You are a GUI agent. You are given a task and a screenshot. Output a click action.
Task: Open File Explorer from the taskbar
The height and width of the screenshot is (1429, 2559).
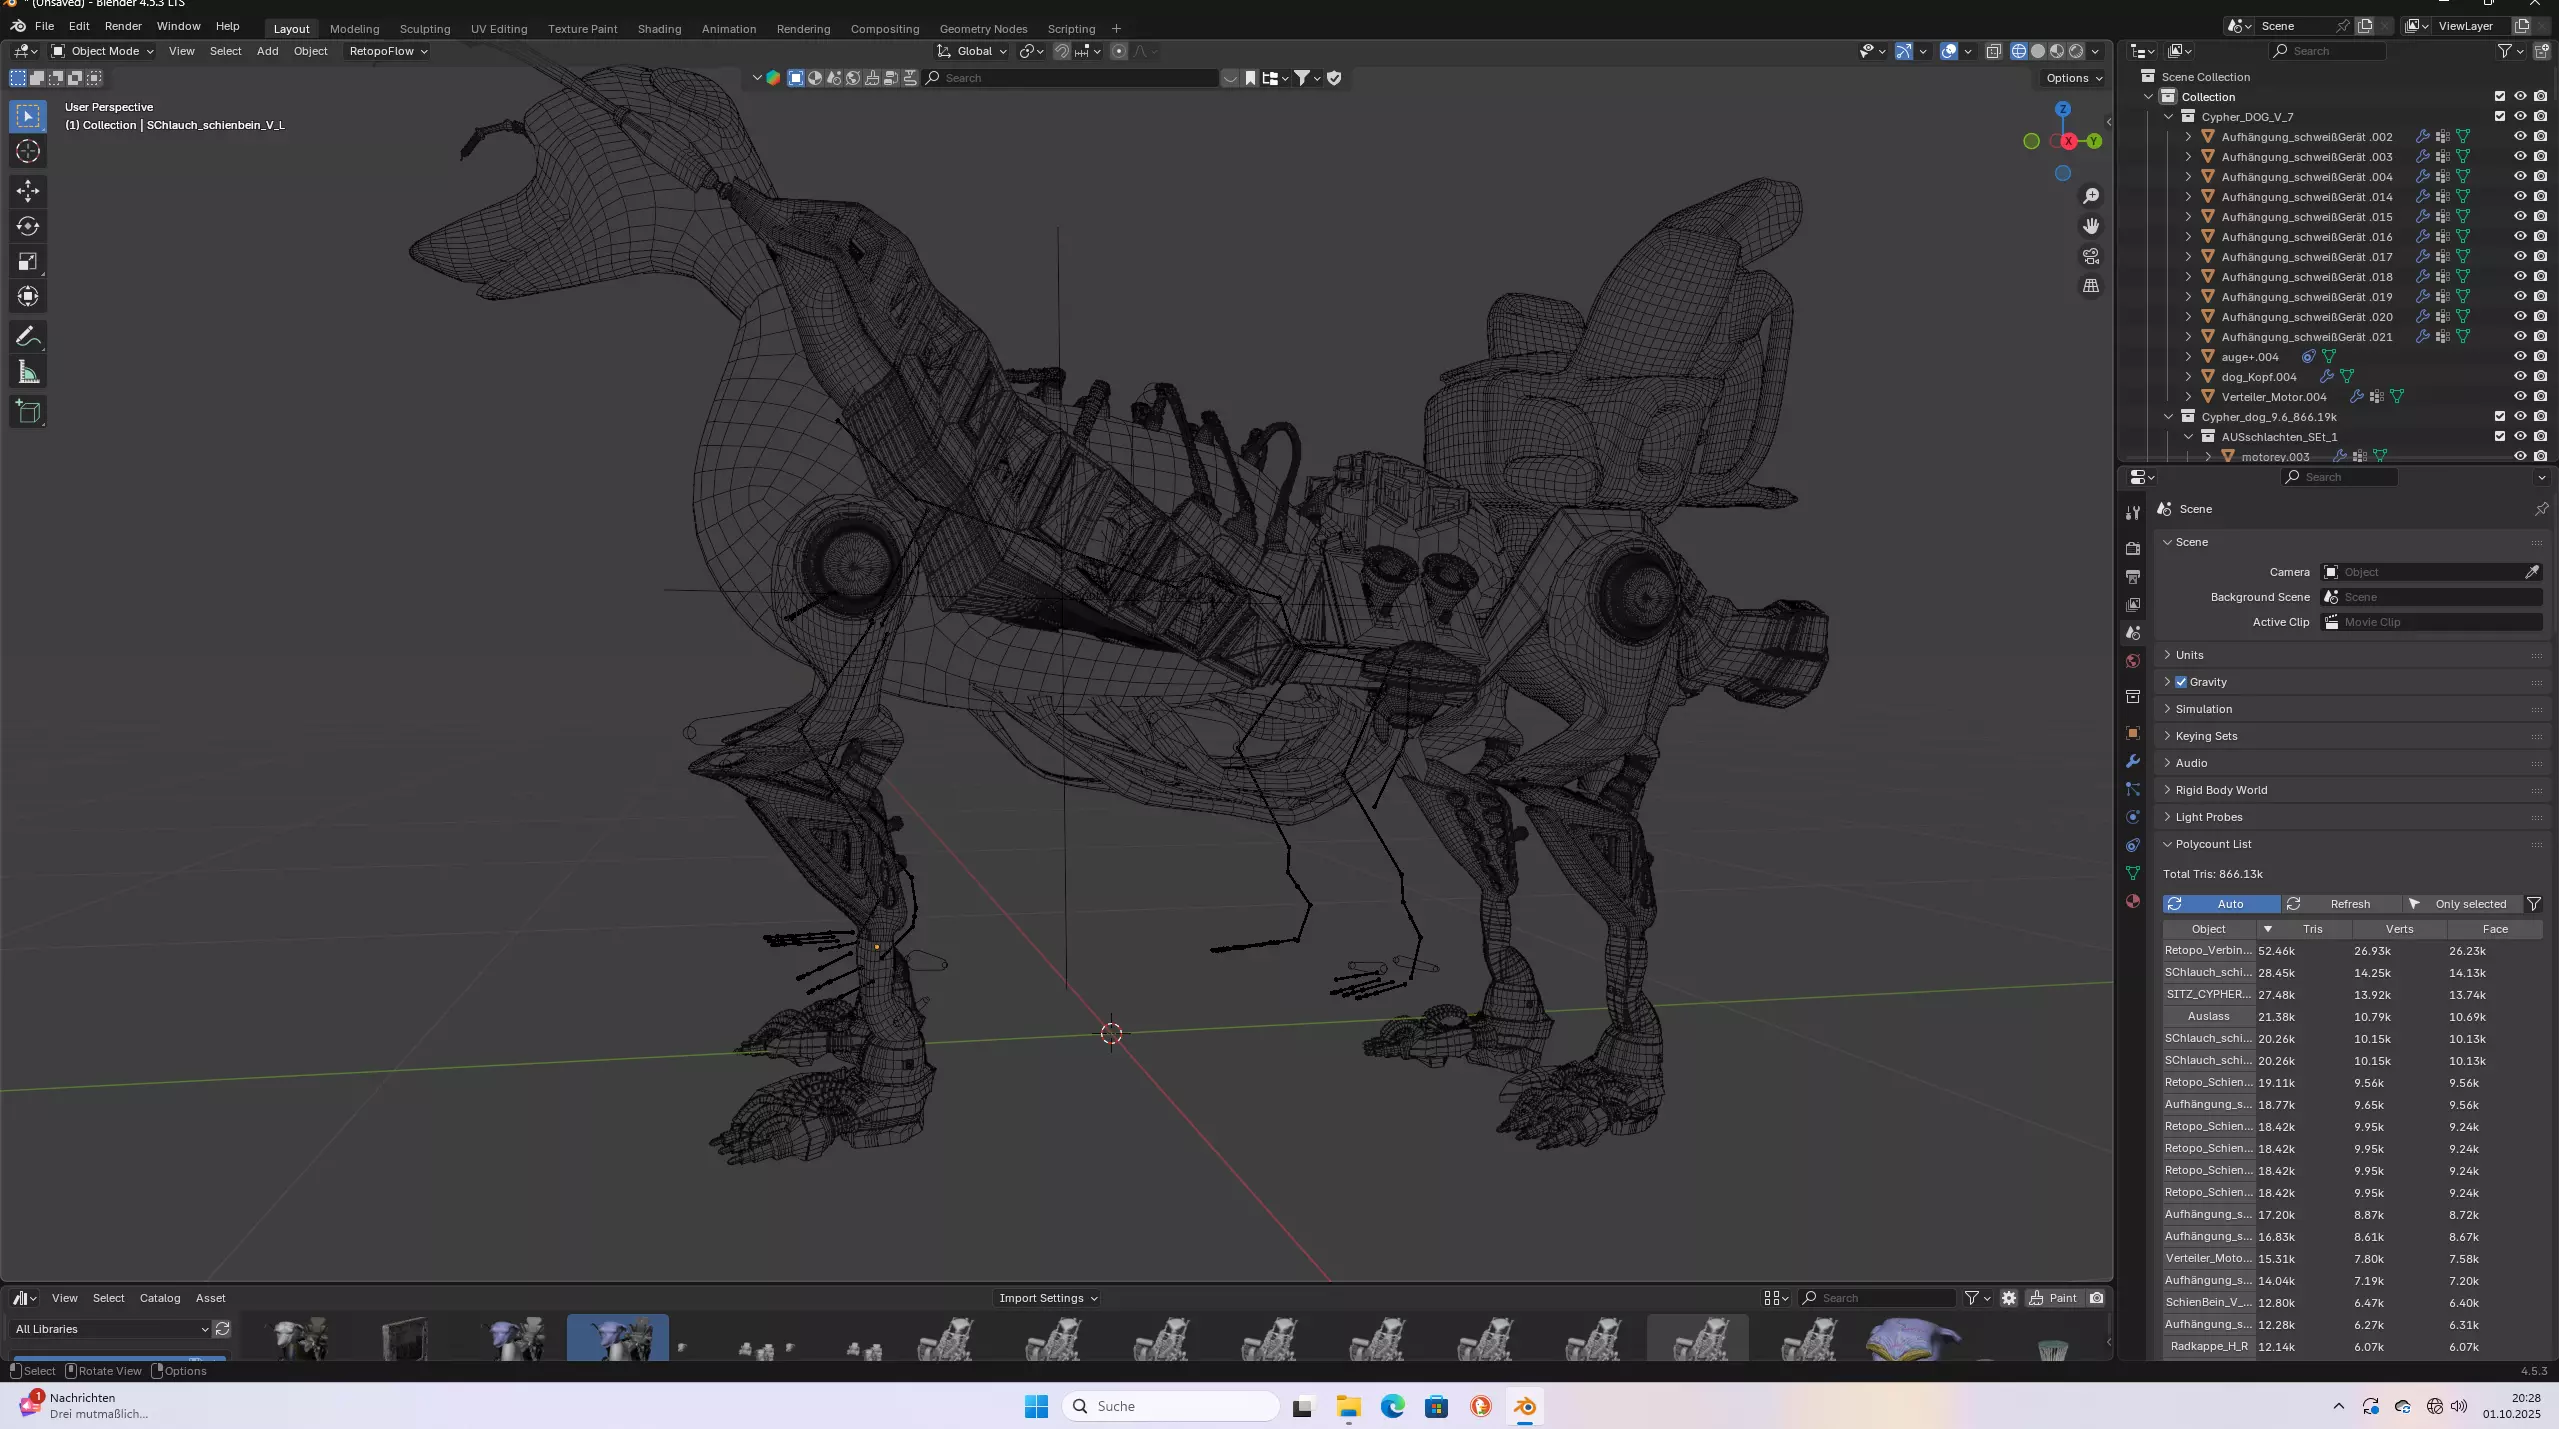click(x=1348, y=1406)
